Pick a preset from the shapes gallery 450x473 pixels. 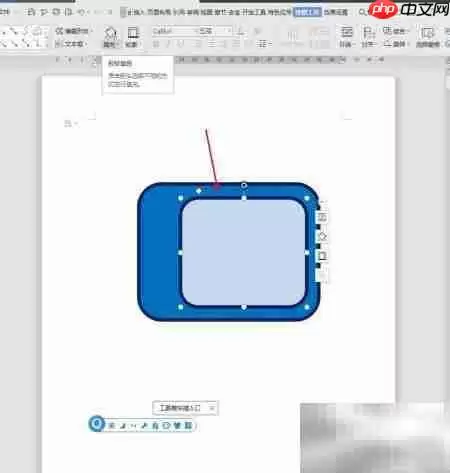23,37
